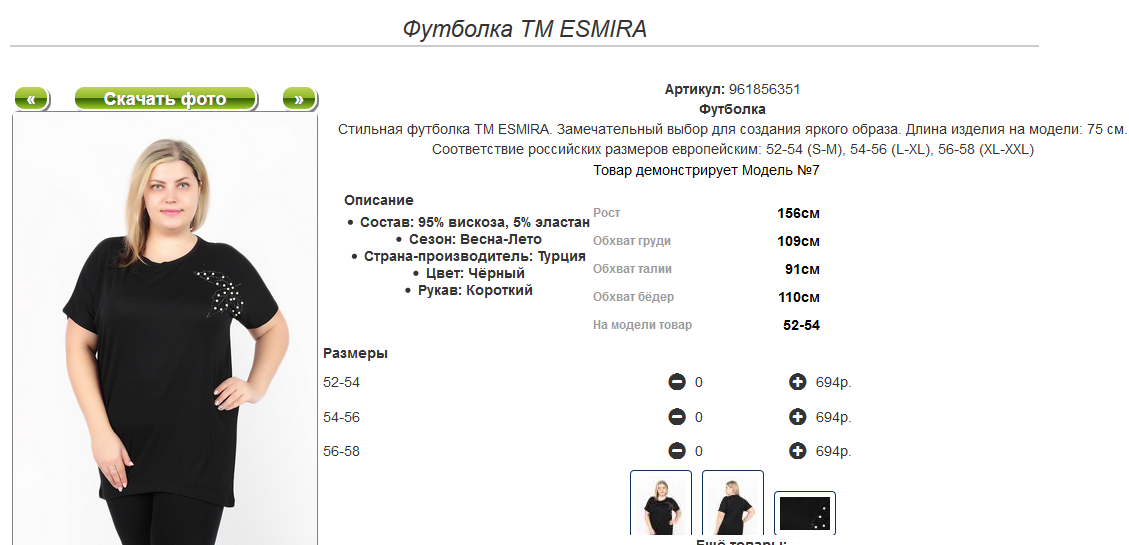Open the back view thumbnail
1129x545 pixels.
(x=733, y=505)
